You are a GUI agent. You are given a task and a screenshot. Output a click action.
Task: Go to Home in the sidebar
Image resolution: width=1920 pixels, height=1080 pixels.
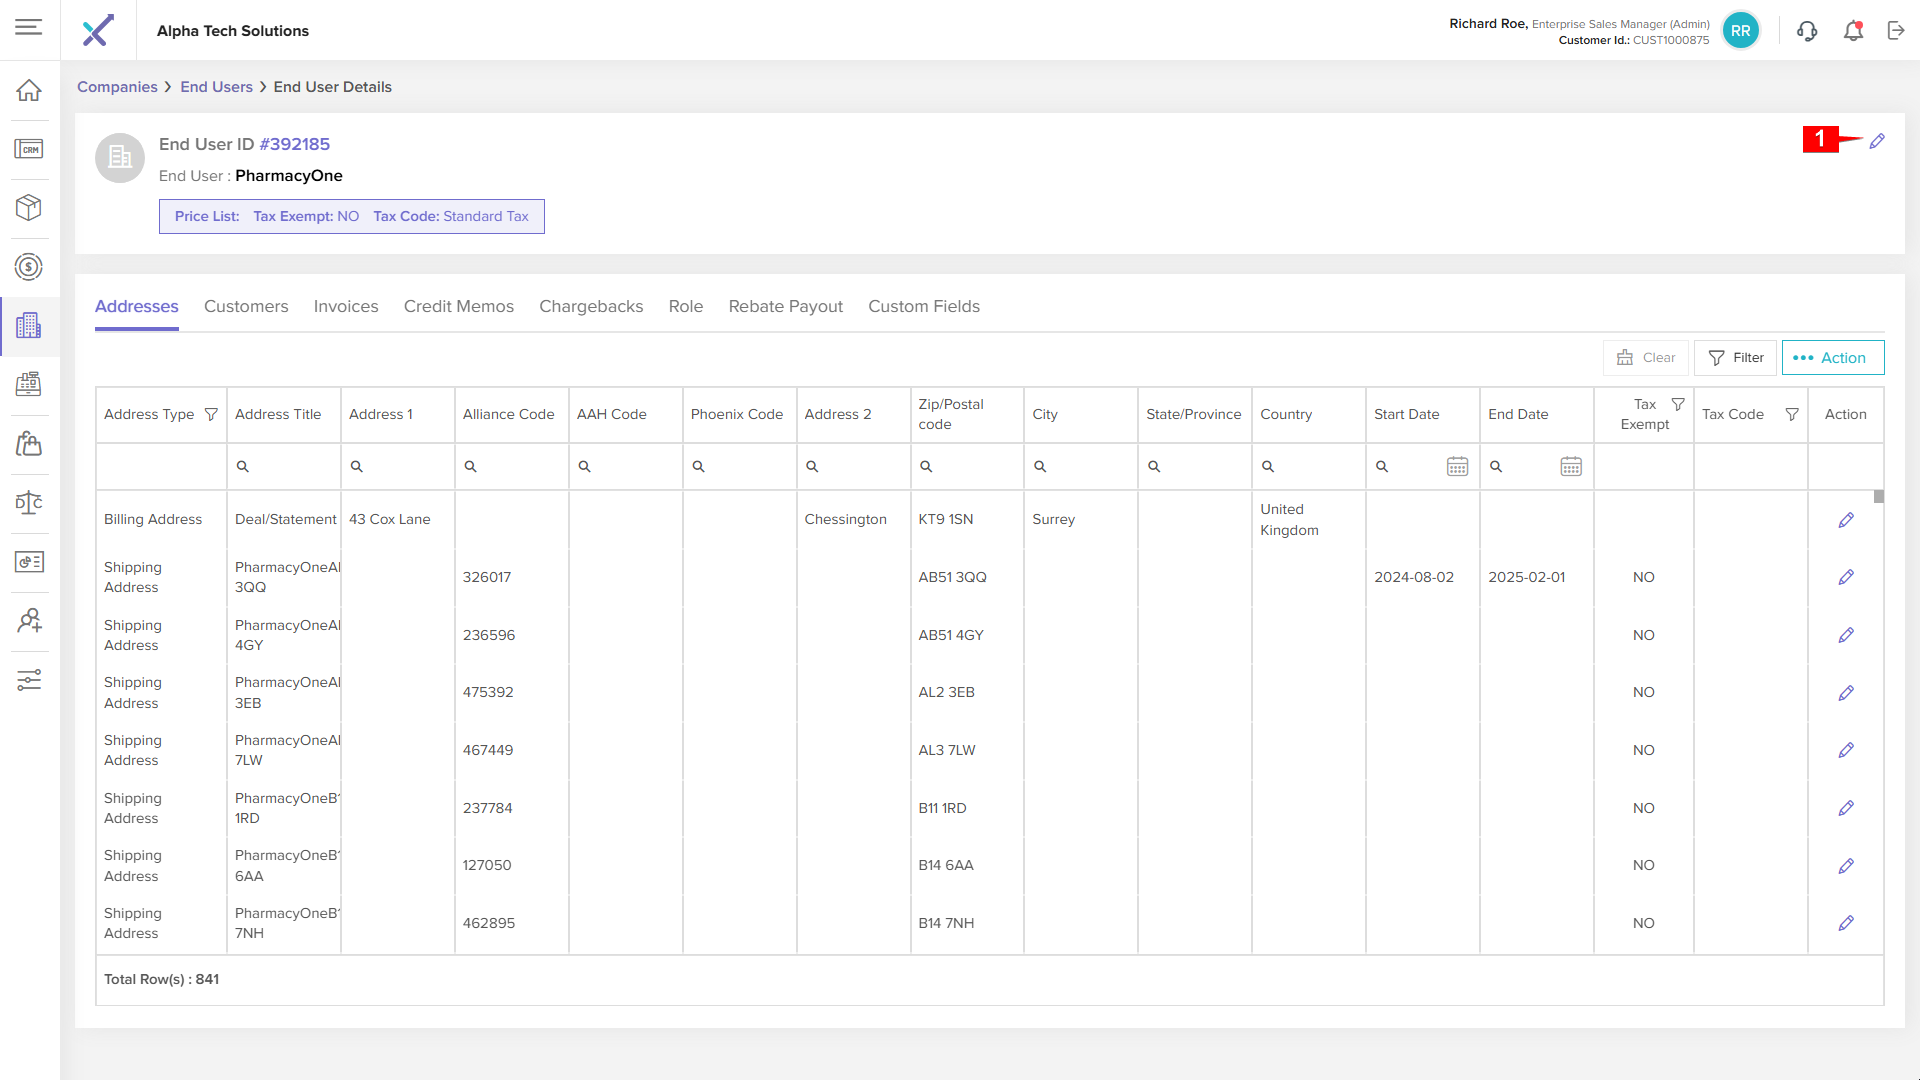(29, 91)
